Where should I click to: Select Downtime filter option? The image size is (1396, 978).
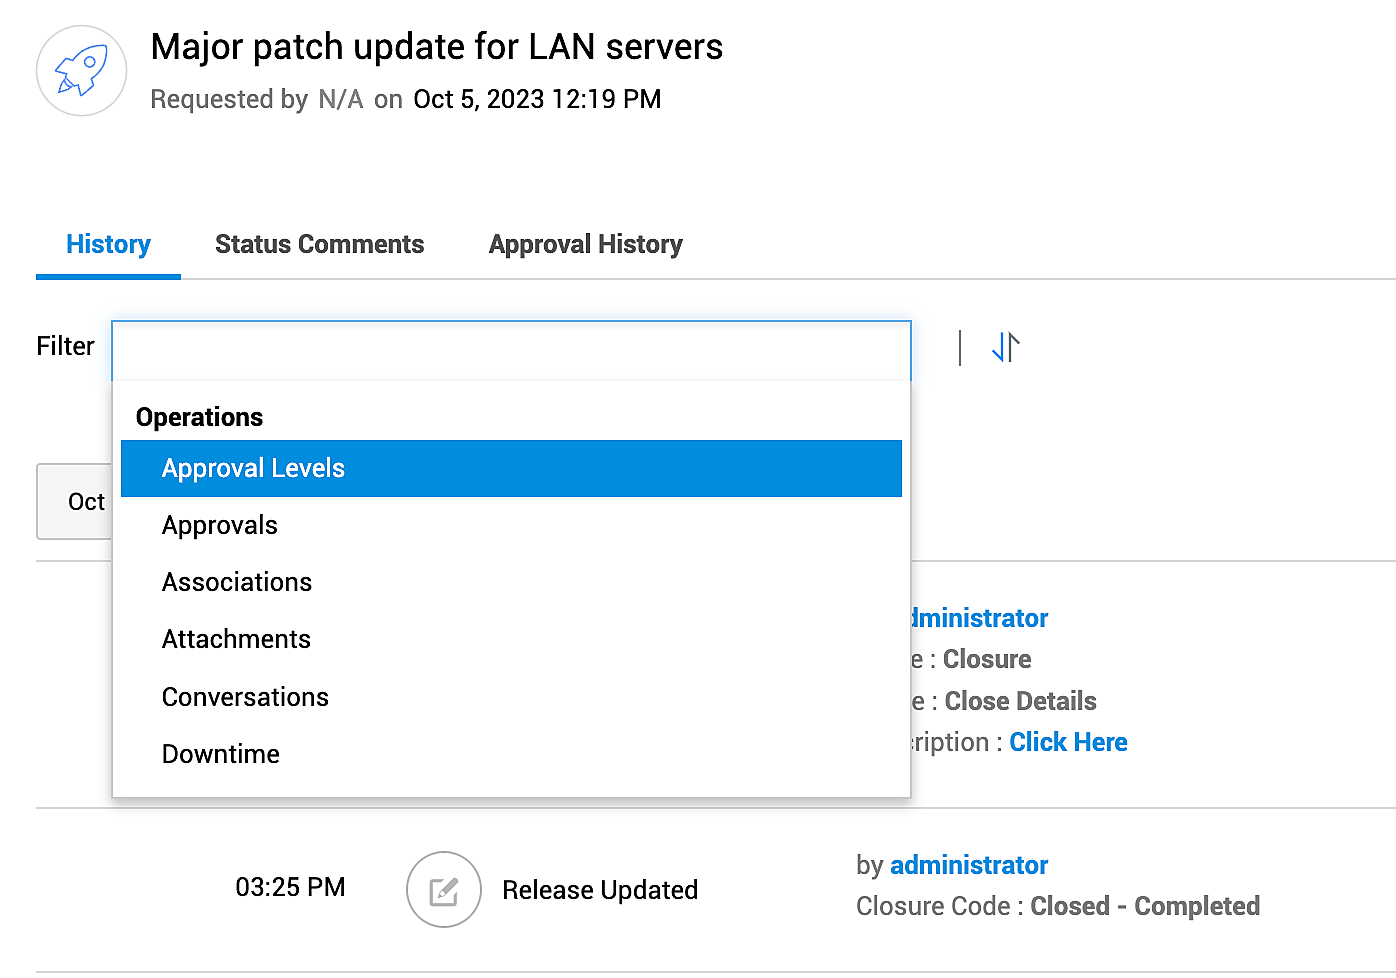coord(511,754)
